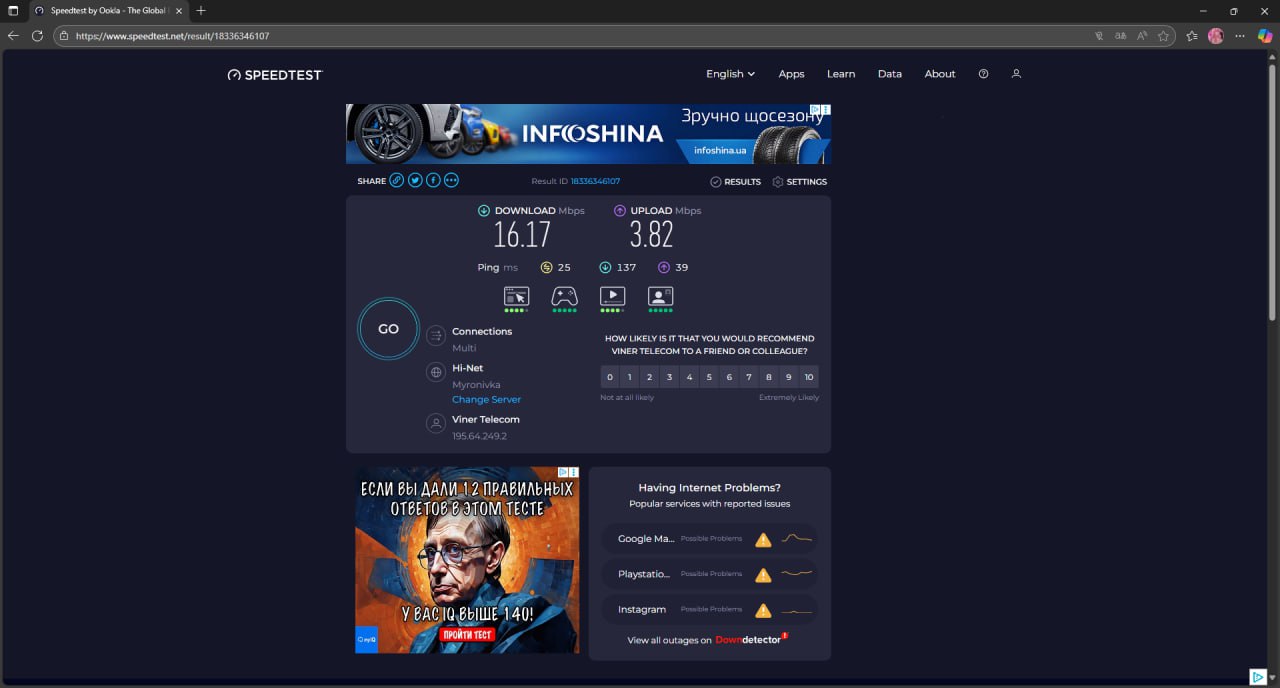Click the Instagram outage sparkline graph

click(x=796, y=610)
